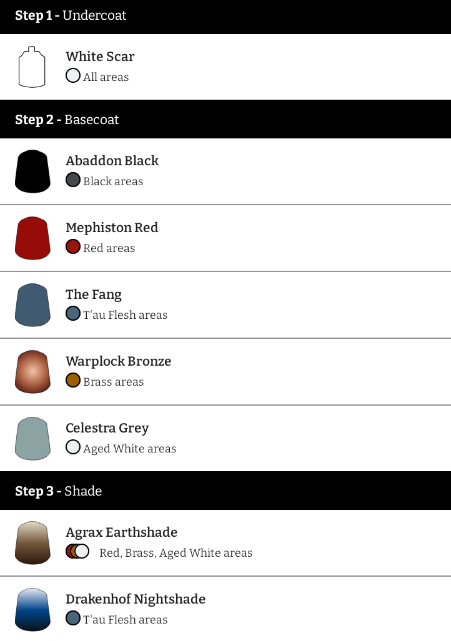The image size is (451, 641).
Task: Tap the Agrax Earthshade shade pot icon
Action: (x=33, y=542)
